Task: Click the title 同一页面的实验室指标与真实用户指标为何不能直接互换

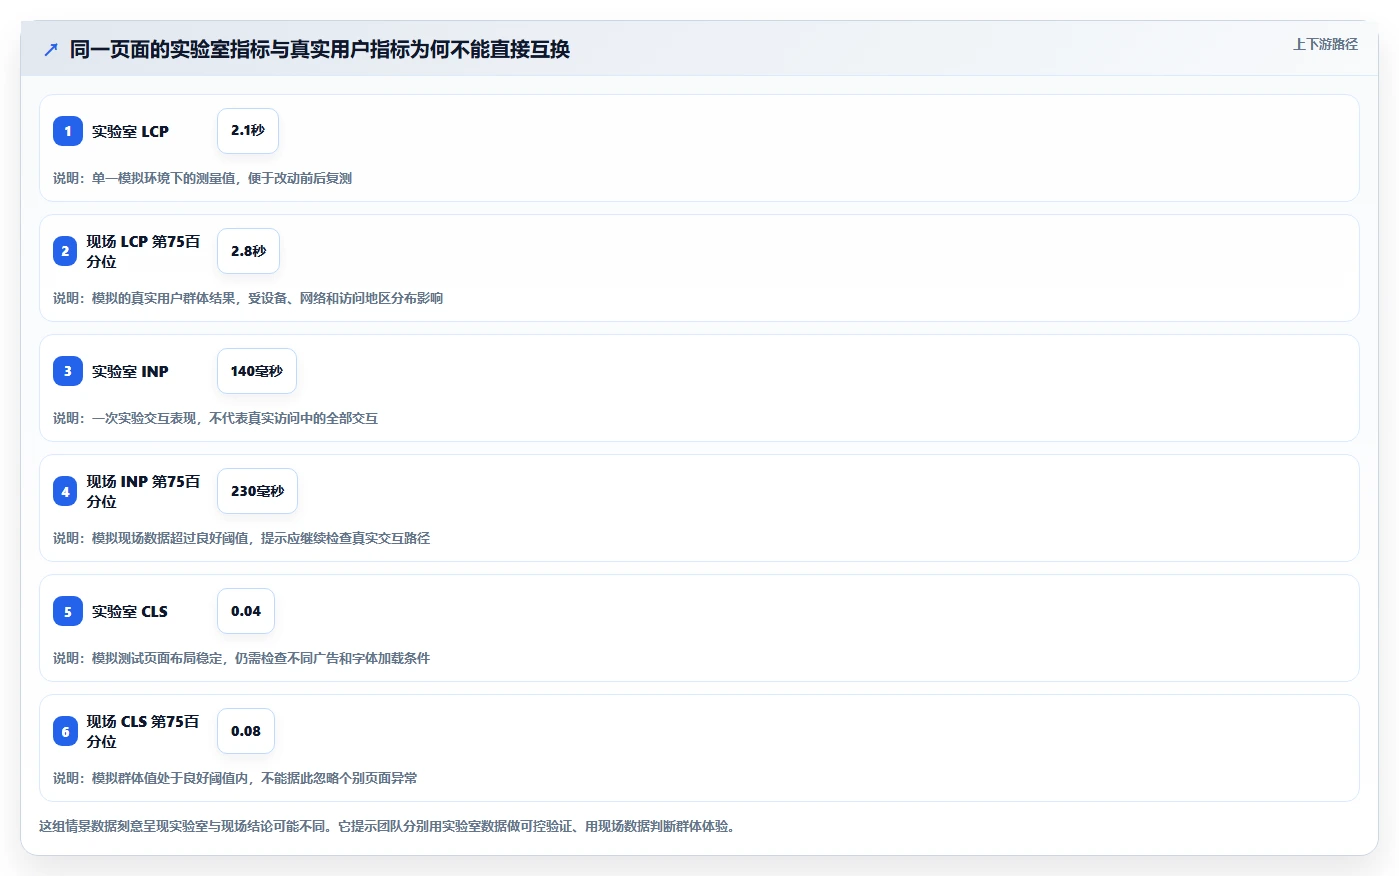Action: [x=319, y=49]
